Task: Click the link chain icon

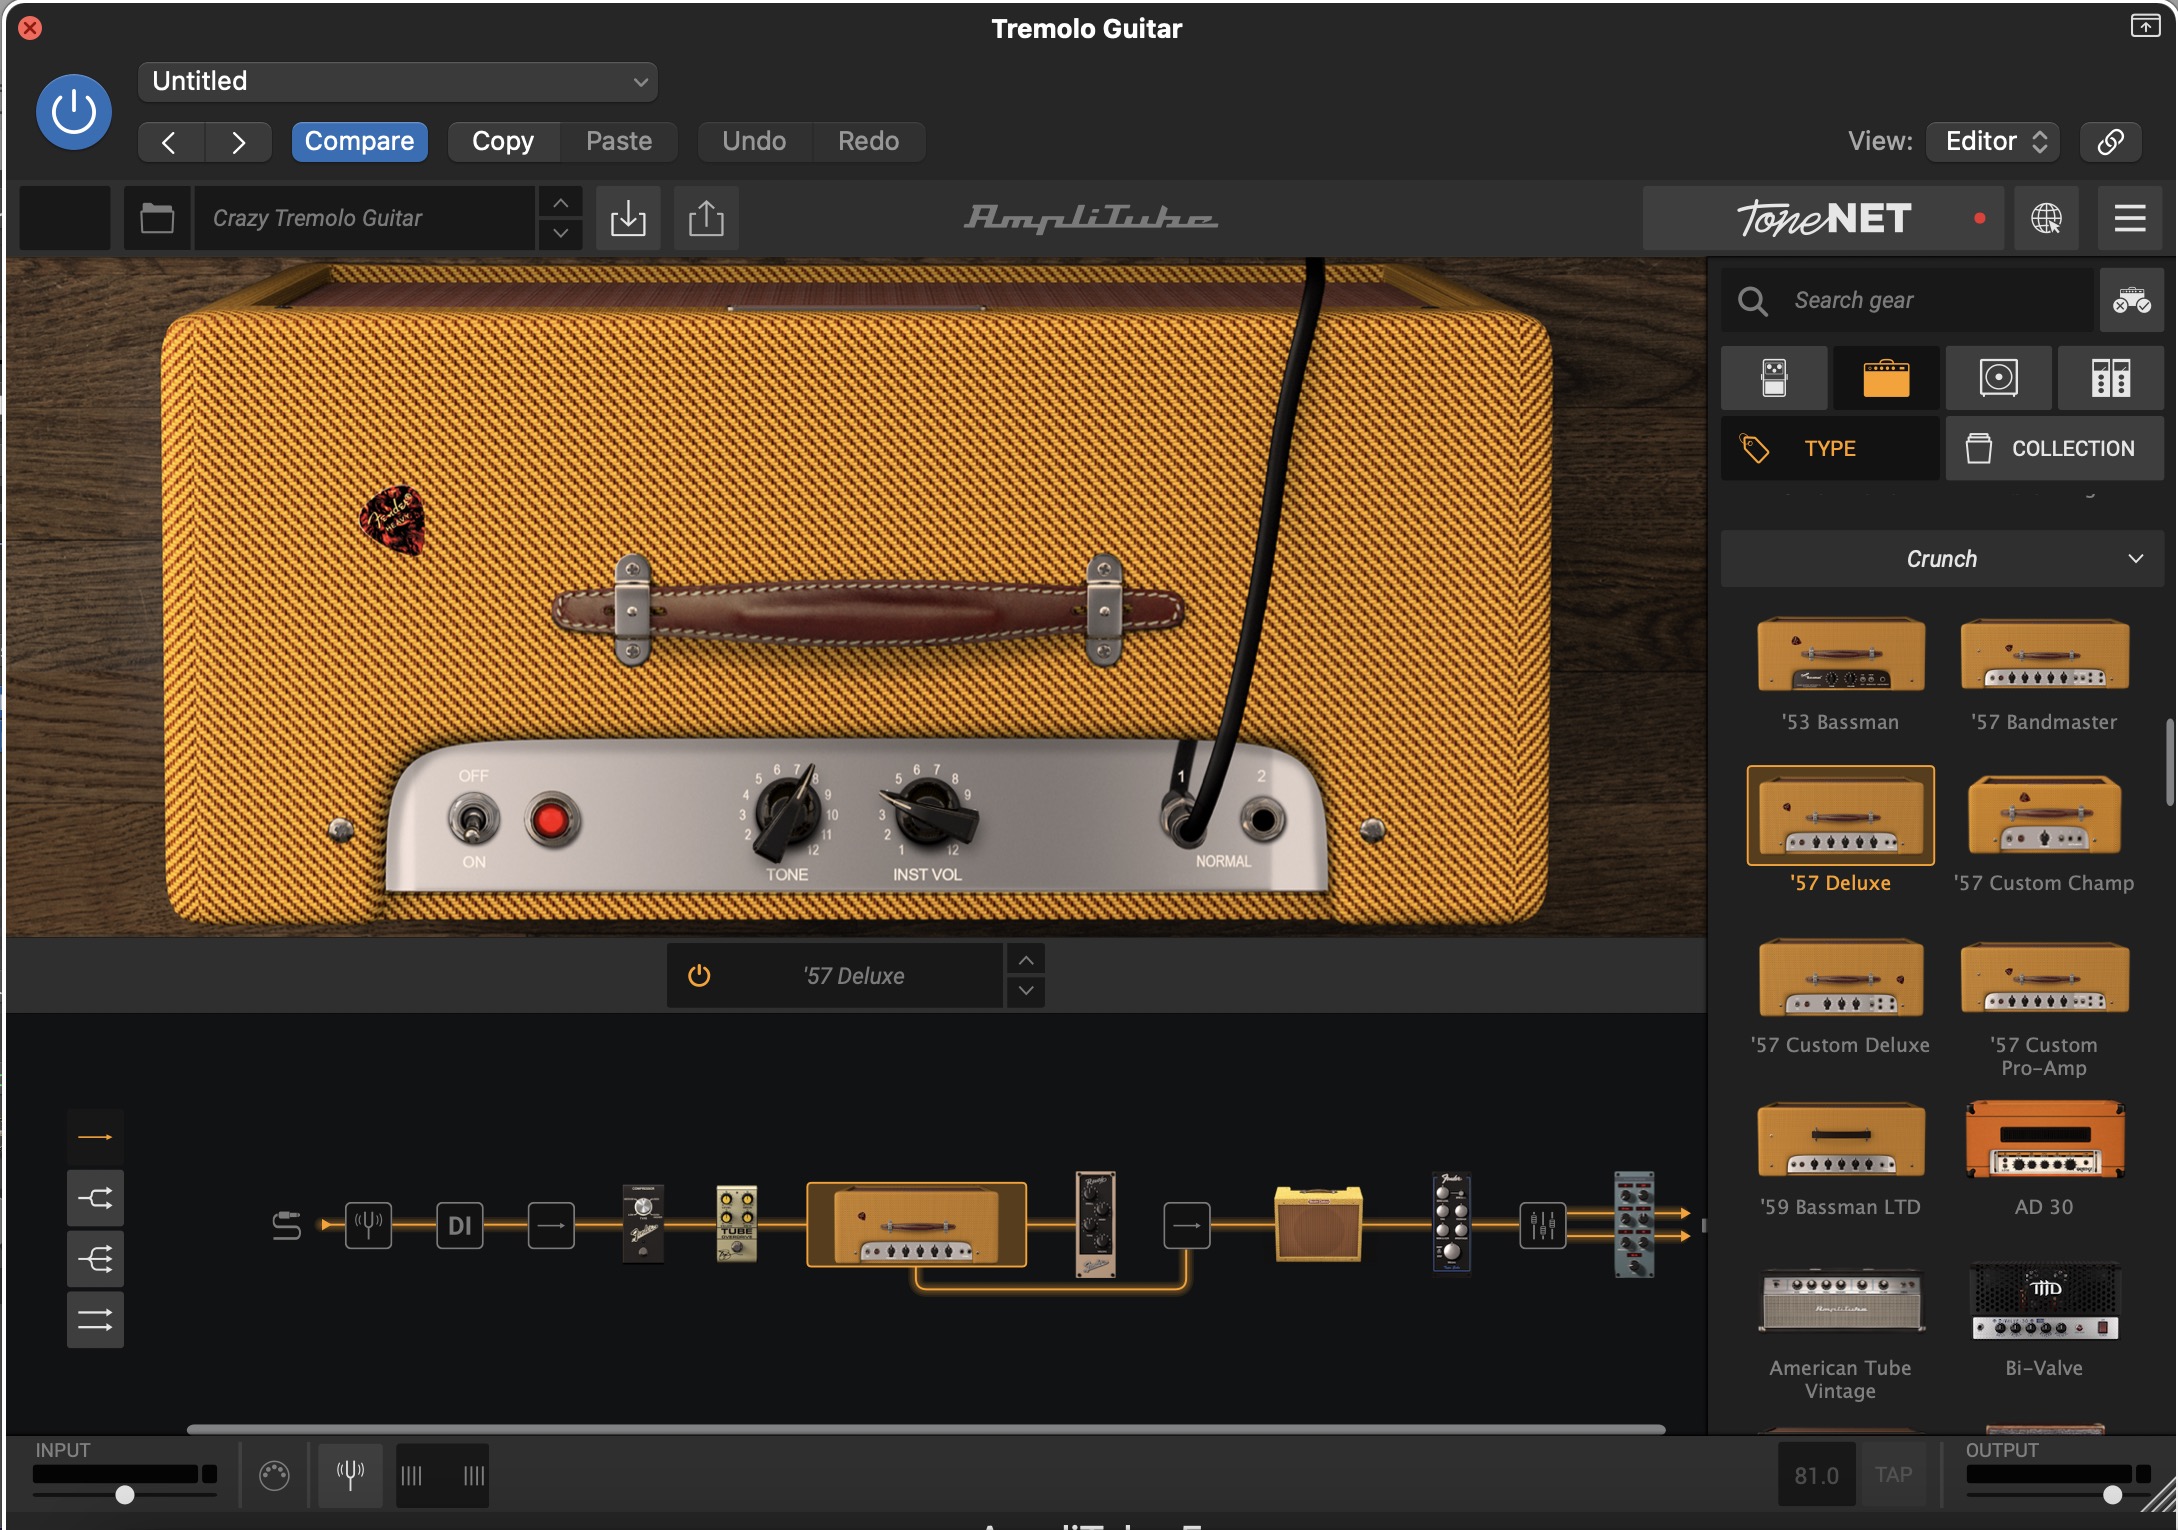Action: 2110,141
